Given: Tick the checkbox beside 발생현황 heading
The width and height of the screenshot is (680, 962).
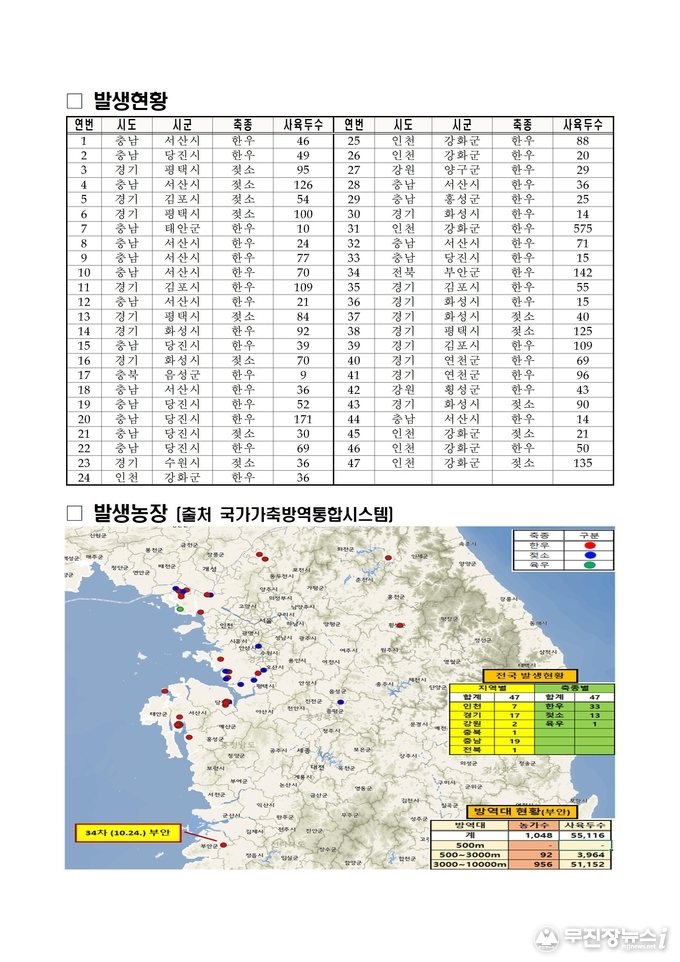Looking at the screenshot, I should click(74, 101).
